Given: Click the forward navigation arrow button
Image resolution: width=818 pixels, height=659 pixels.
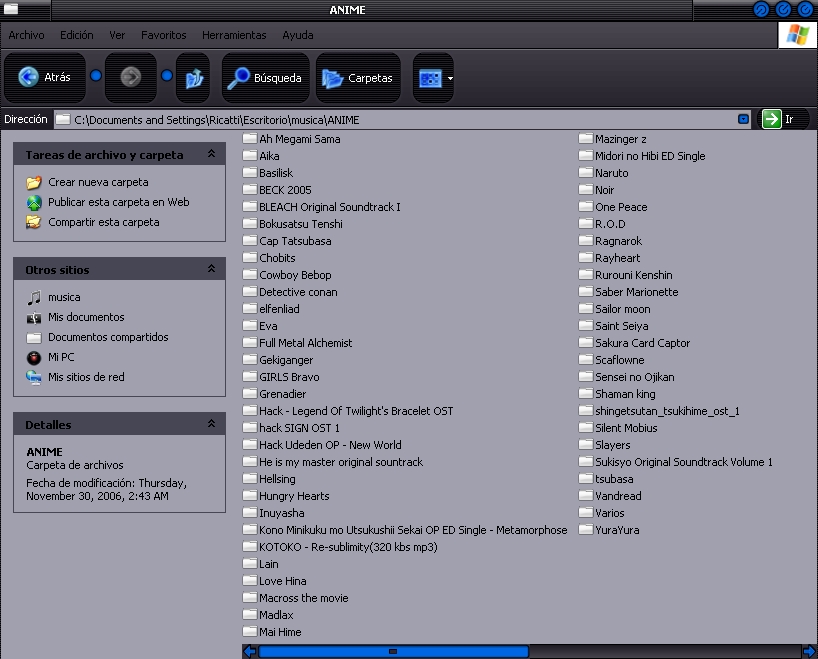Looking at the screenshot, I should coord(130,77).
